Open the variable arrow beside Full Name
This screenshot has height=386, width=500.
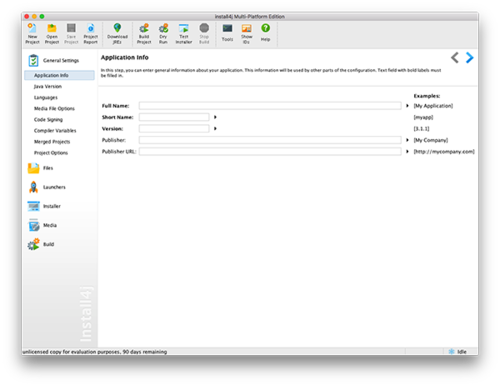coord(407,106)
